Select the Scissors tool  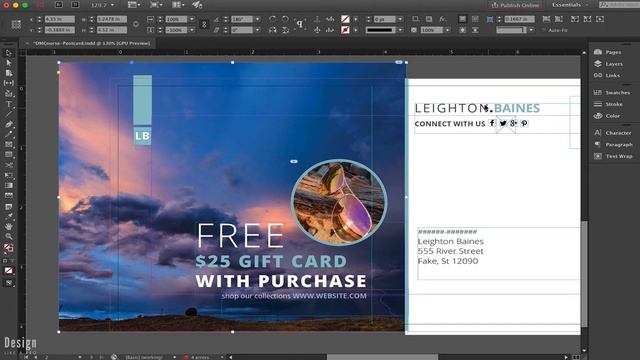click(9, 165)
